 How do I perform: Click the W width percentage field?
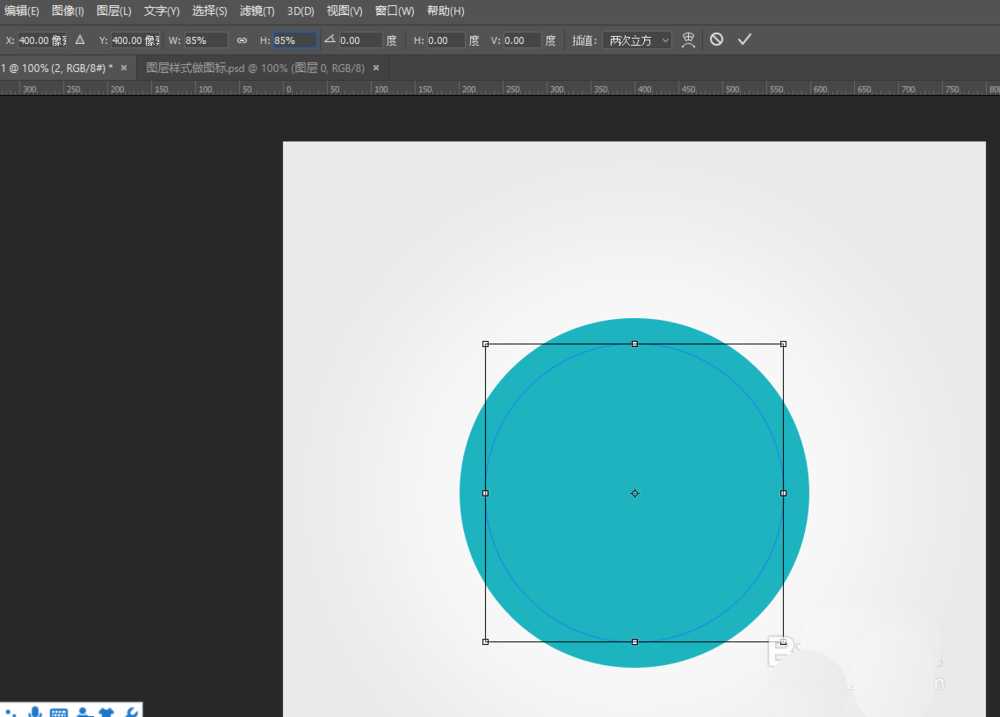pos(205,41)
